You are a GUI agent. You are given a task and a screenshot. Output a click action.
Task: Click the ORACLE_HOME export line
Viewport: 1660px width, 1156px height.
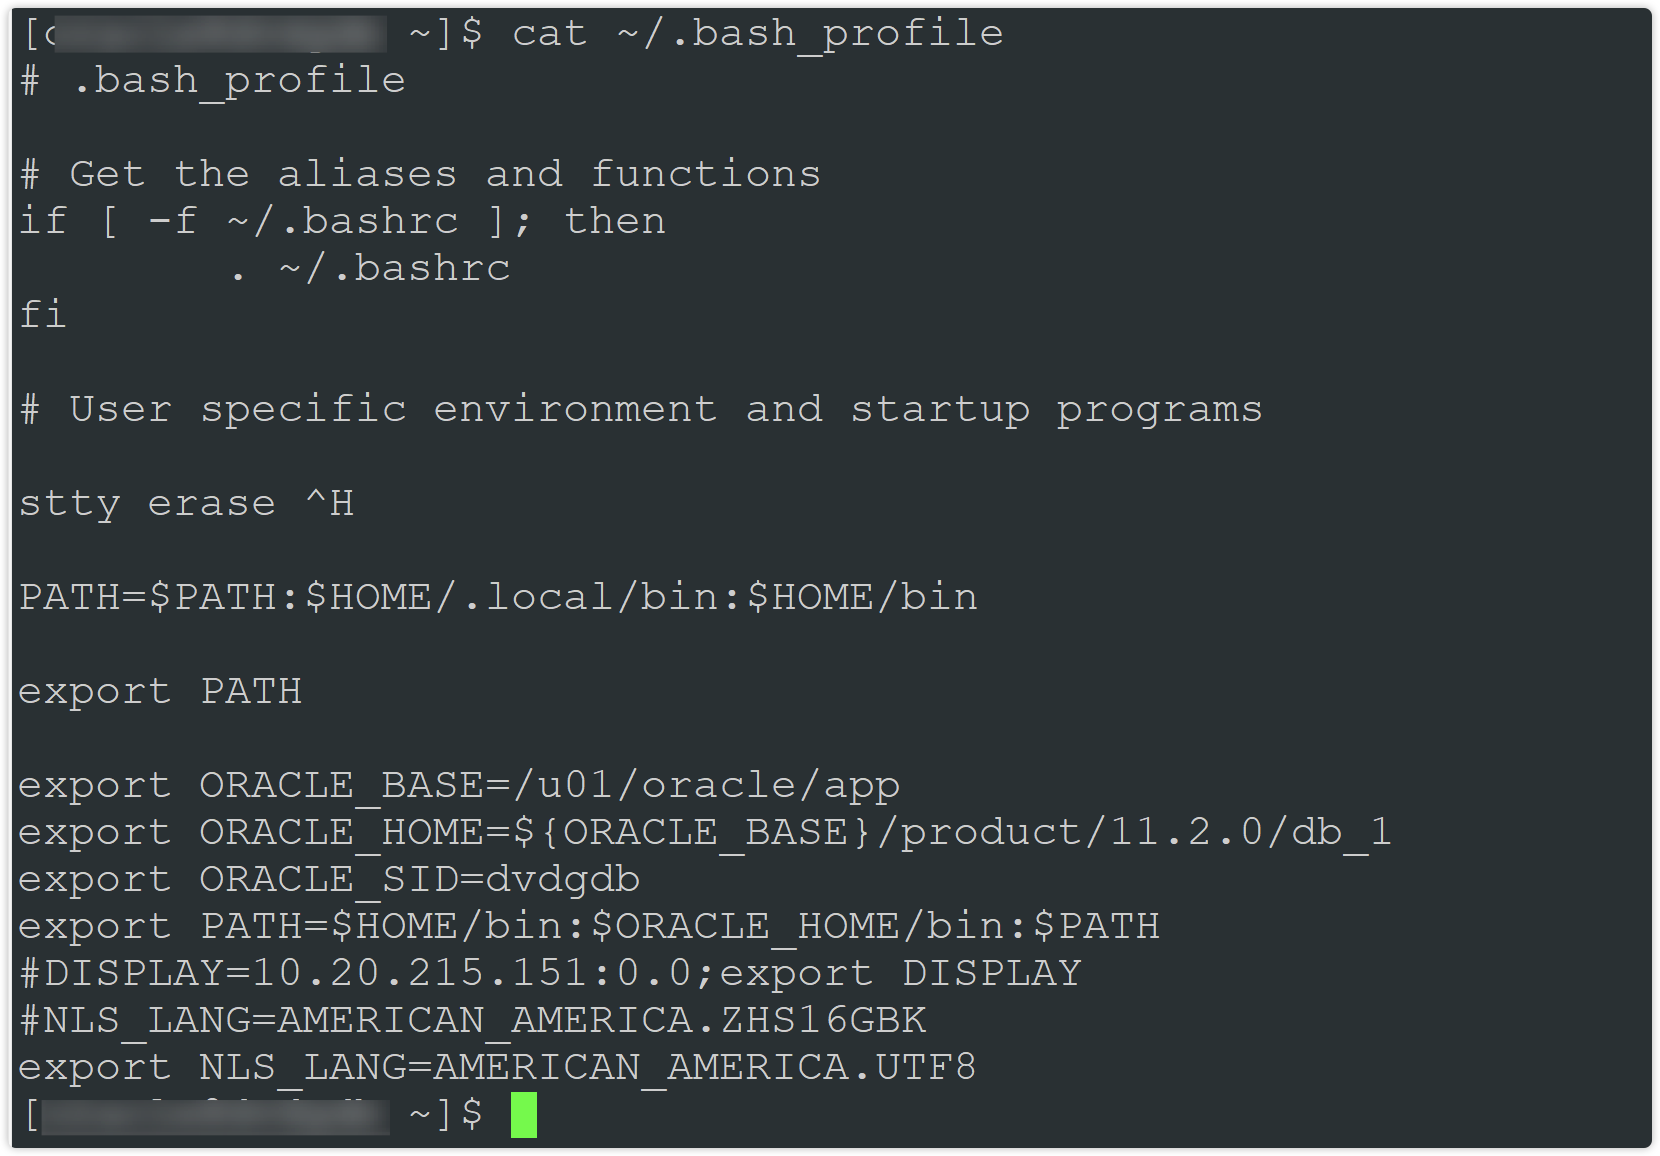(704, 833)
